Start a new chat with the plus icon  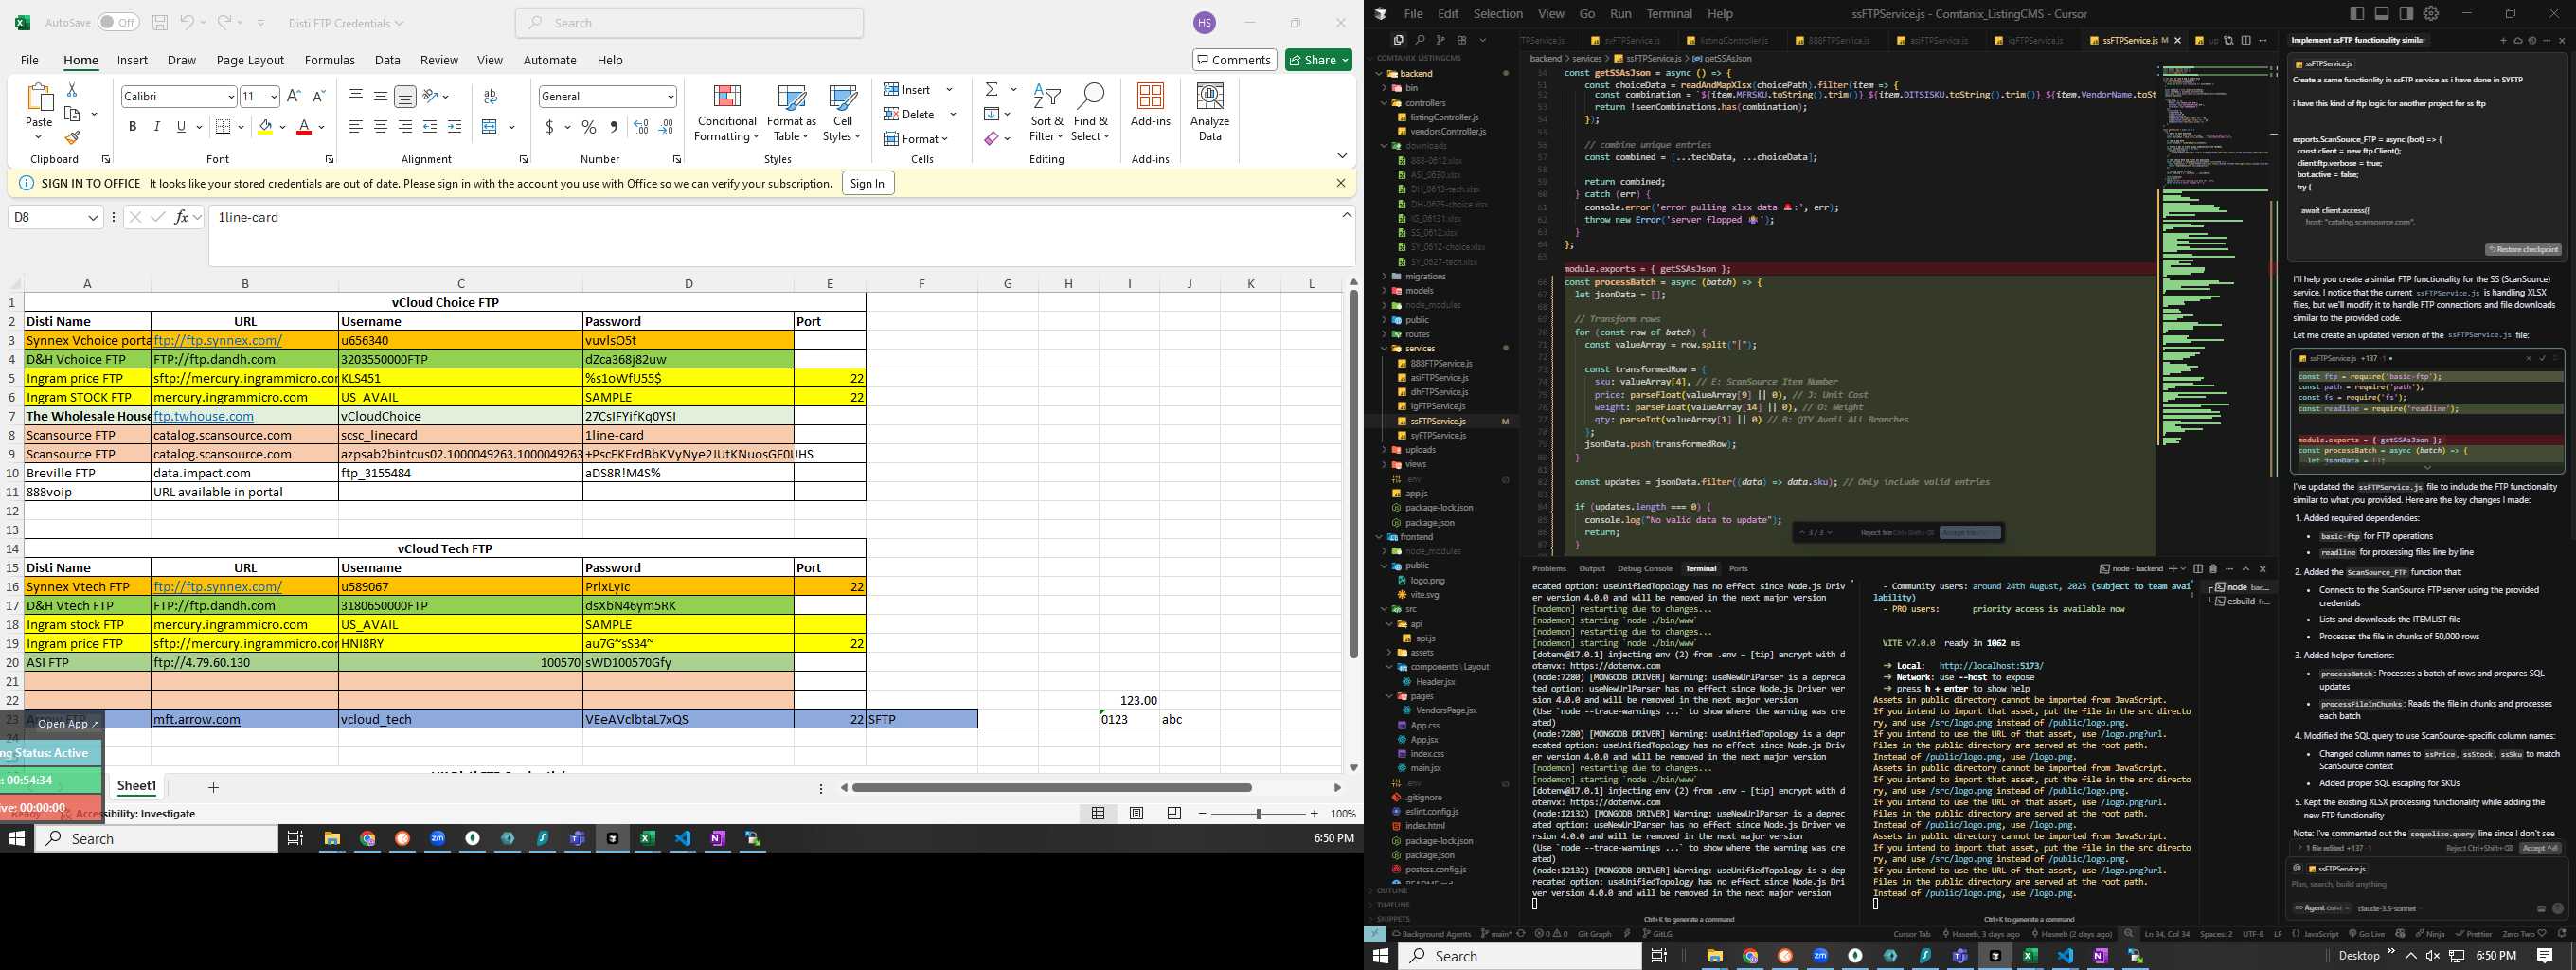2503,40
